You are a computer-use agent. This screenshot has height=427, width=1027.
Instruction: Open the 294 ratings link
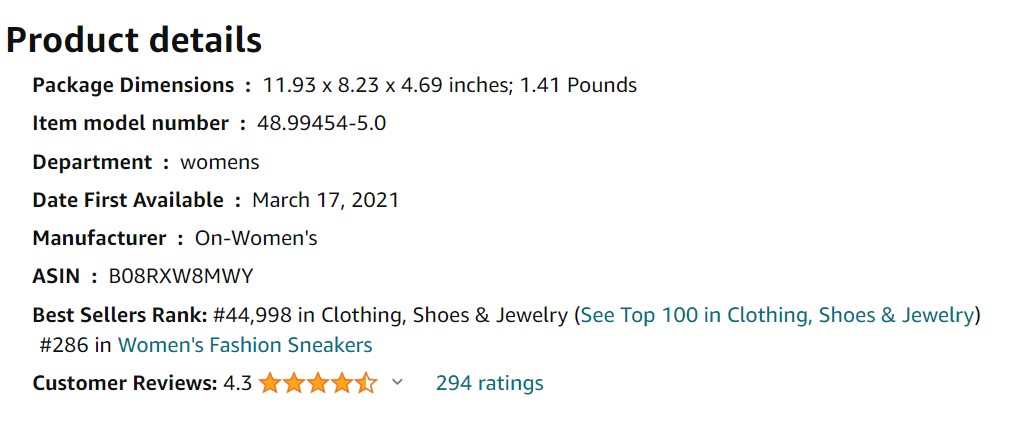tap(489, 383)
